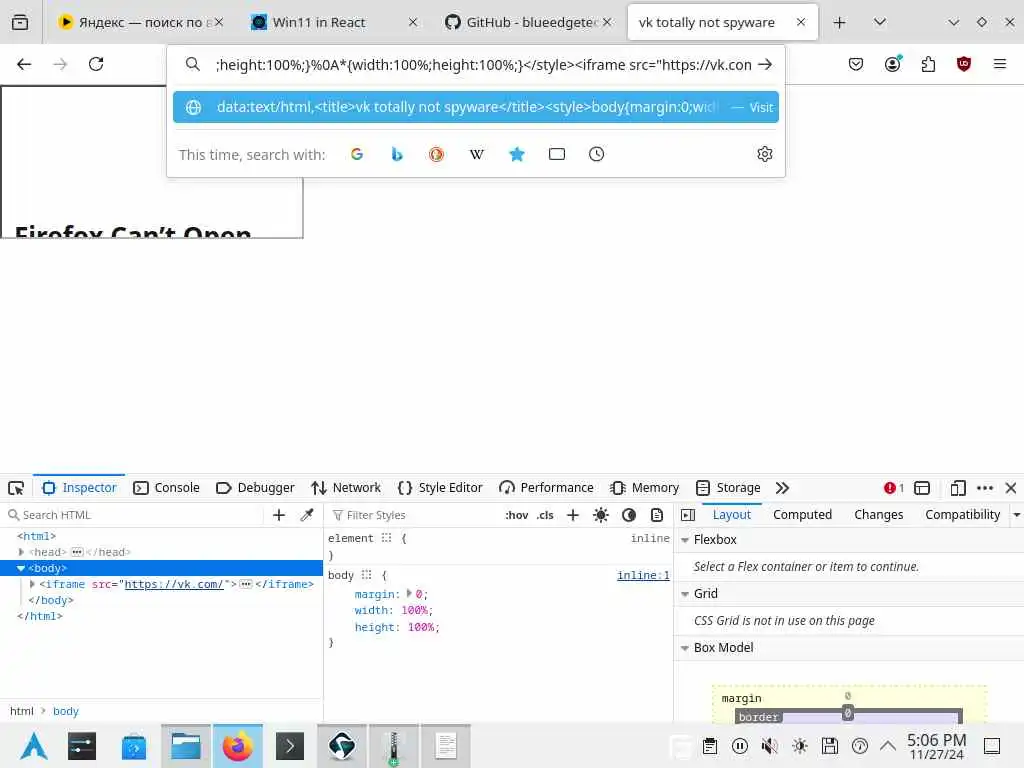
Task: Open the Extensions panel
Action: click(928, 64)
